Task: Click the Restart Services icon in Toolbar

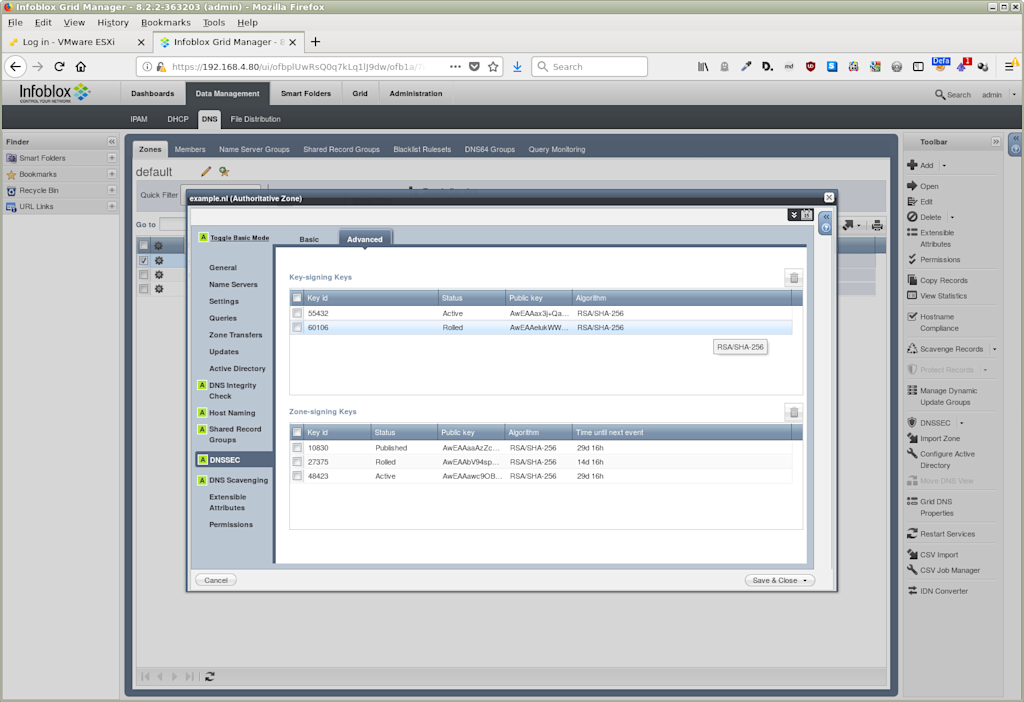Action: point(912,534)
